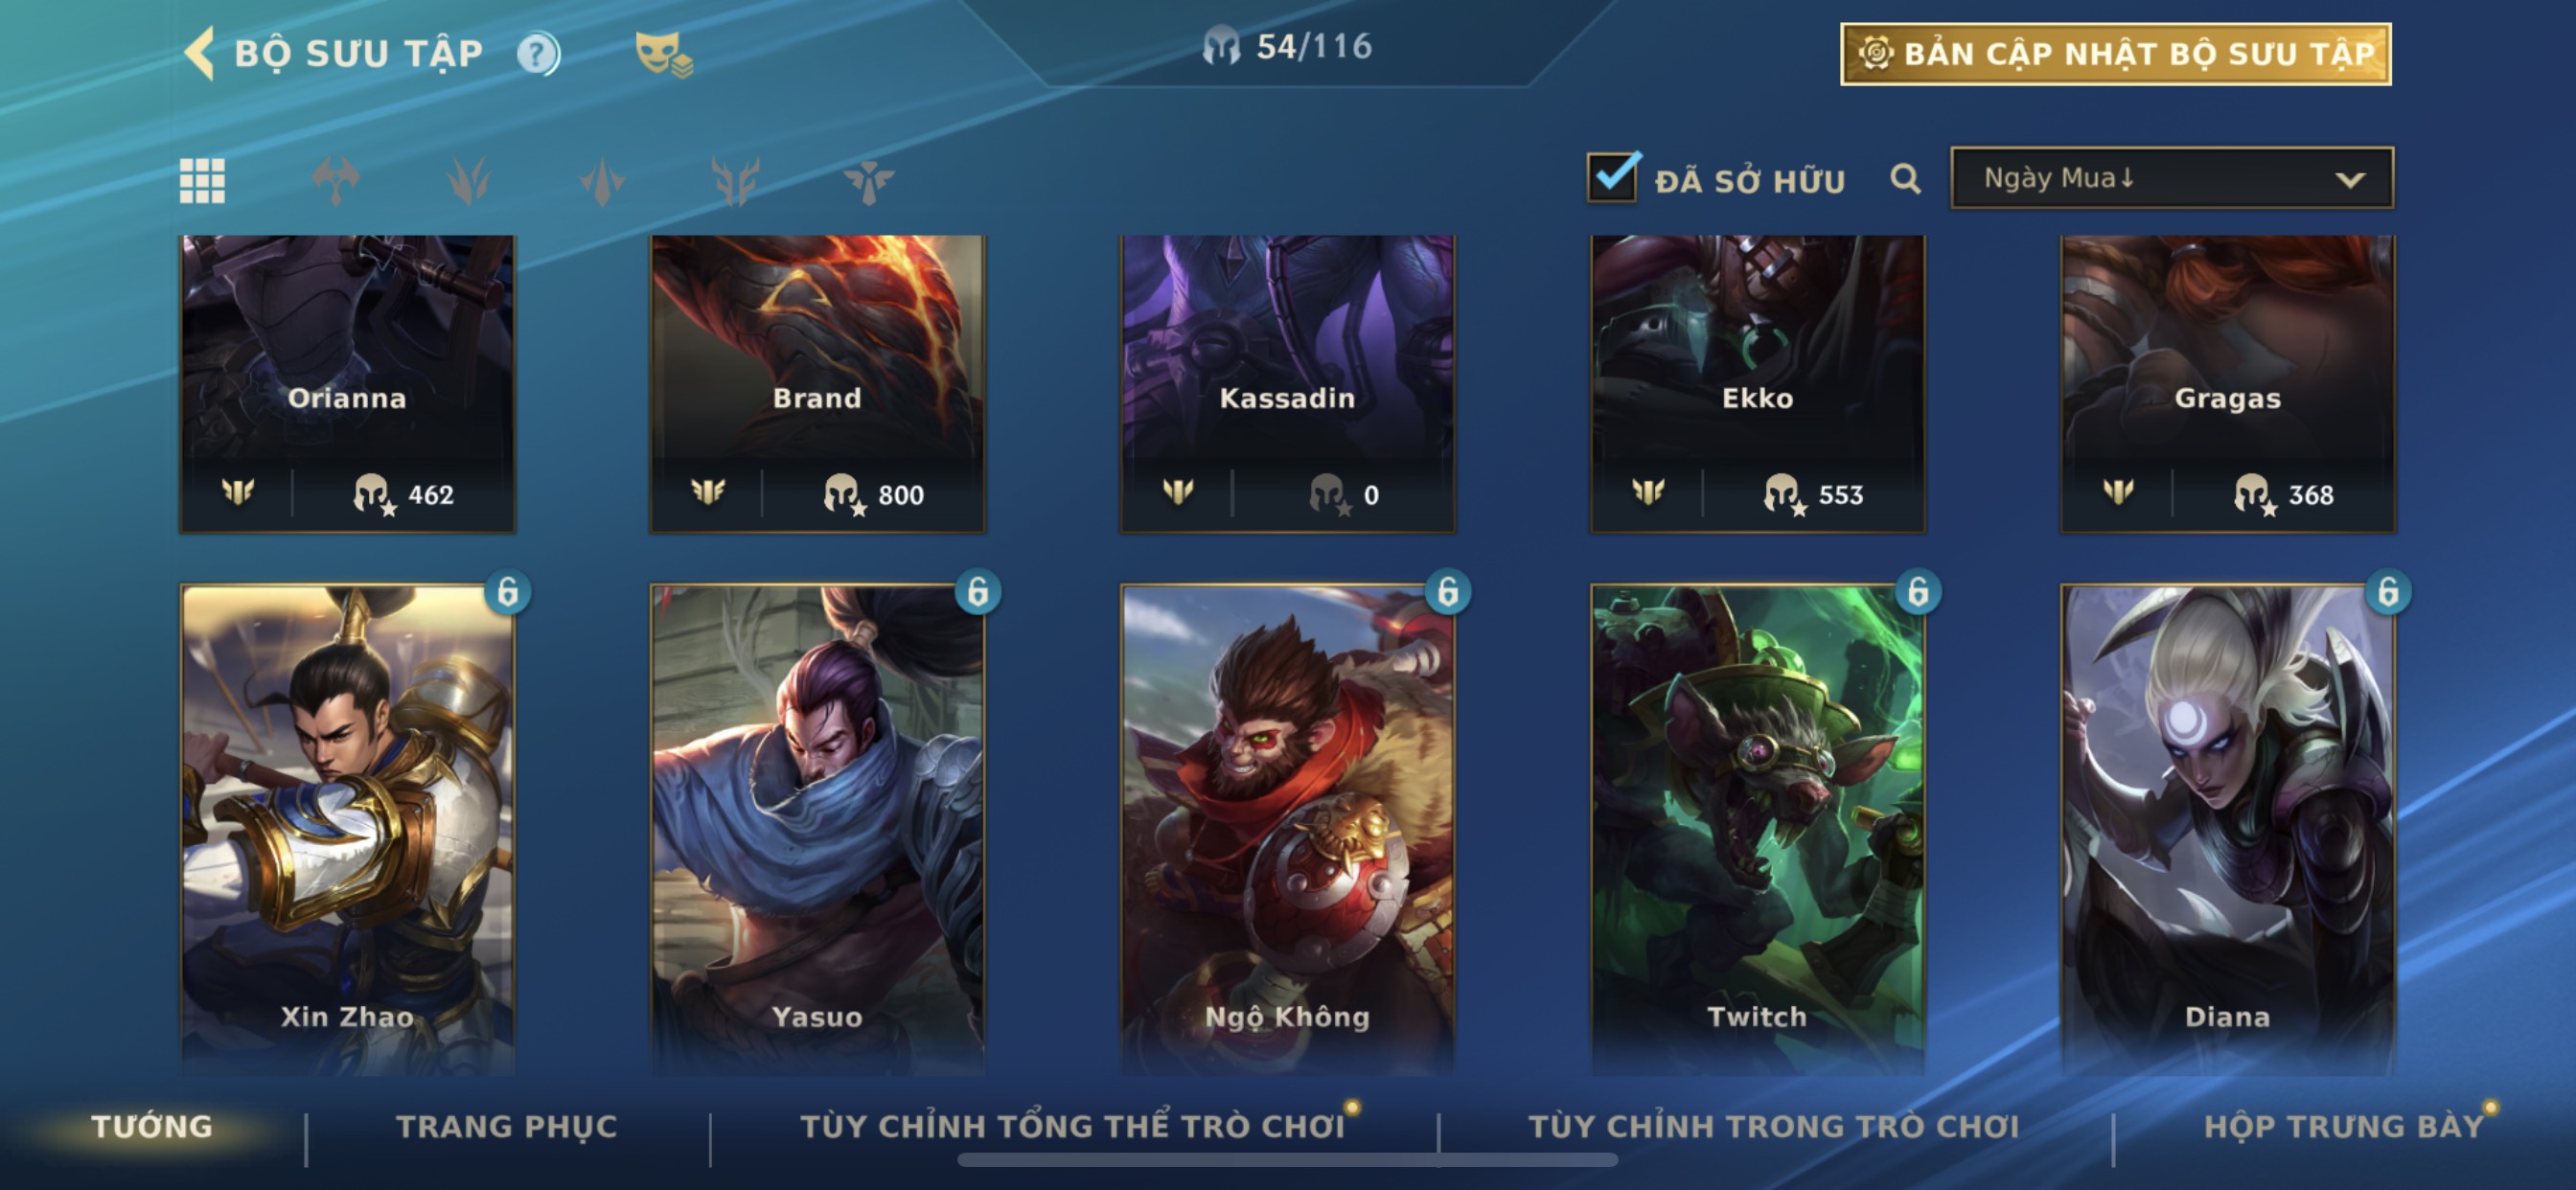Select the Twitch champion card
The height and width of the screenshot is (1190, 2576).
(x=1757, y=830)
